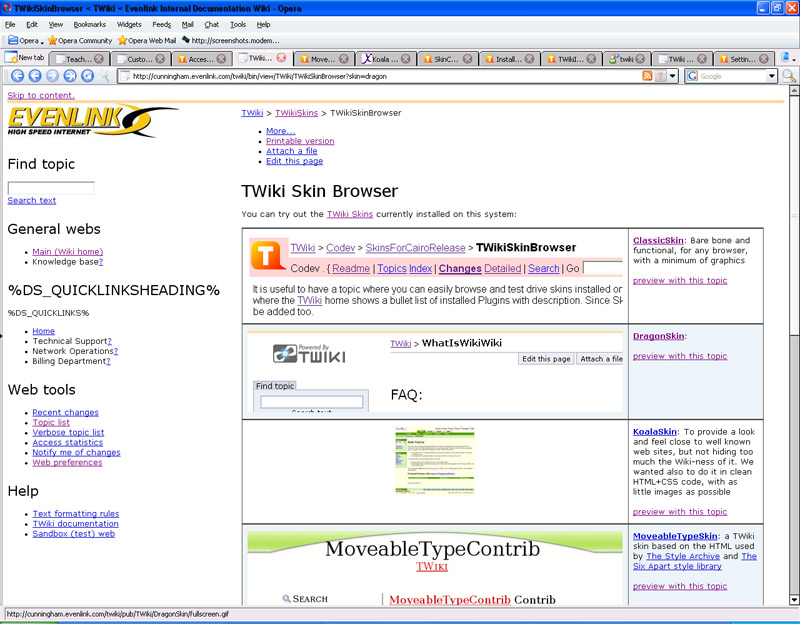Click the security question-mark icon
This screenshot has height=624, width=800.
[661, 76]
